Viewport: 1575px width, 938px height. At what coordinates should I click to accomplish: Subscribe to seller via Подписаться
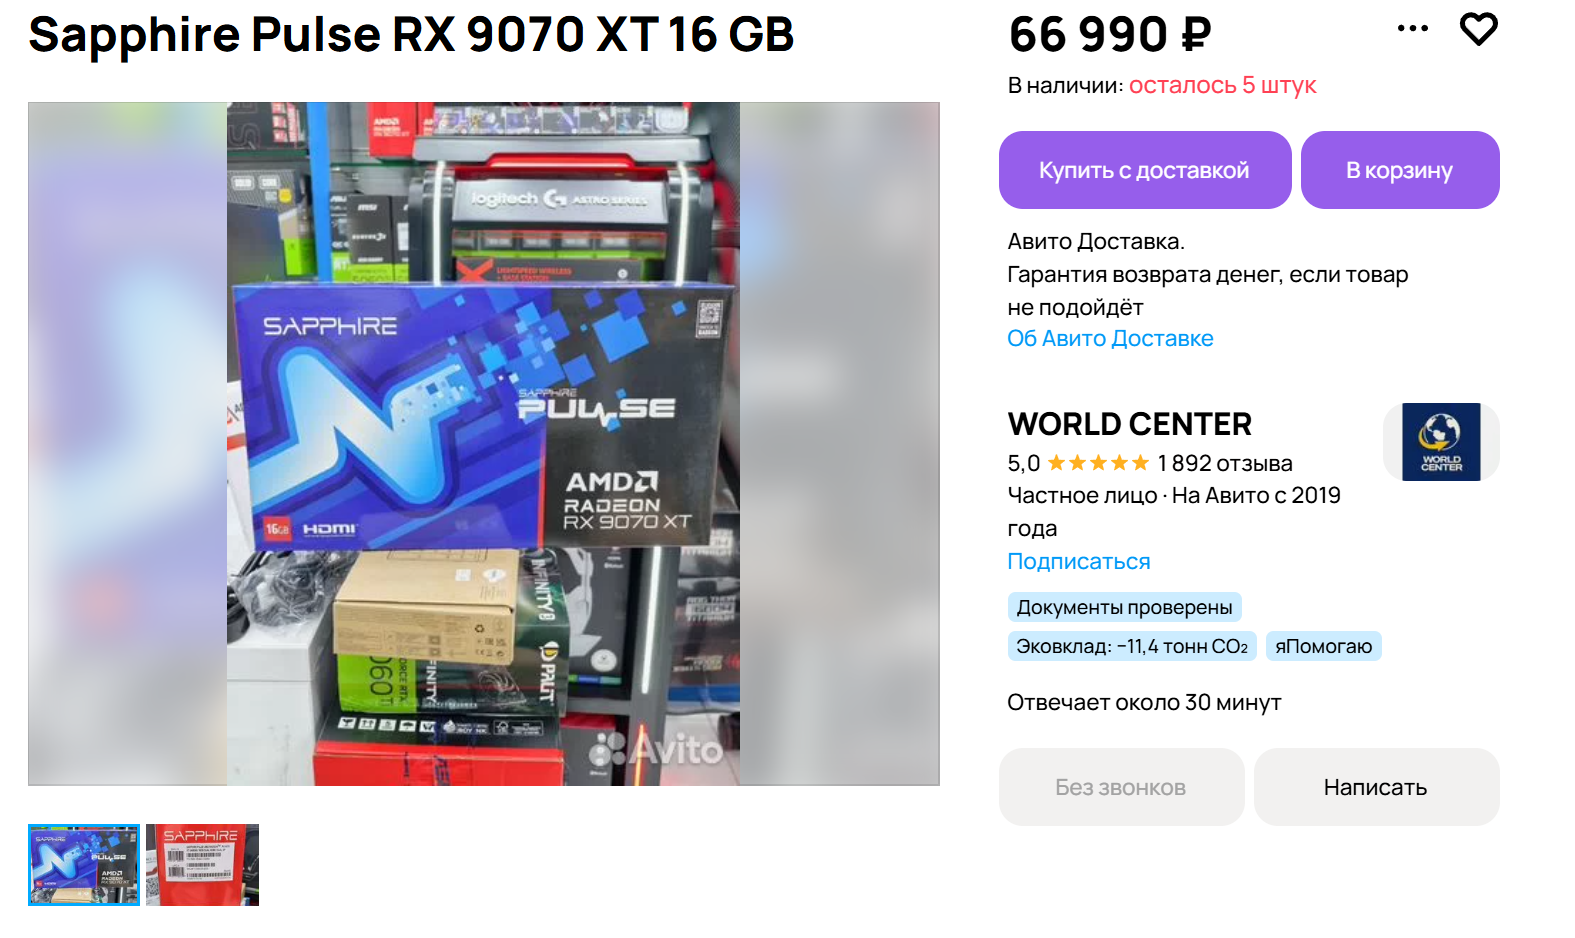[1079, 561]
